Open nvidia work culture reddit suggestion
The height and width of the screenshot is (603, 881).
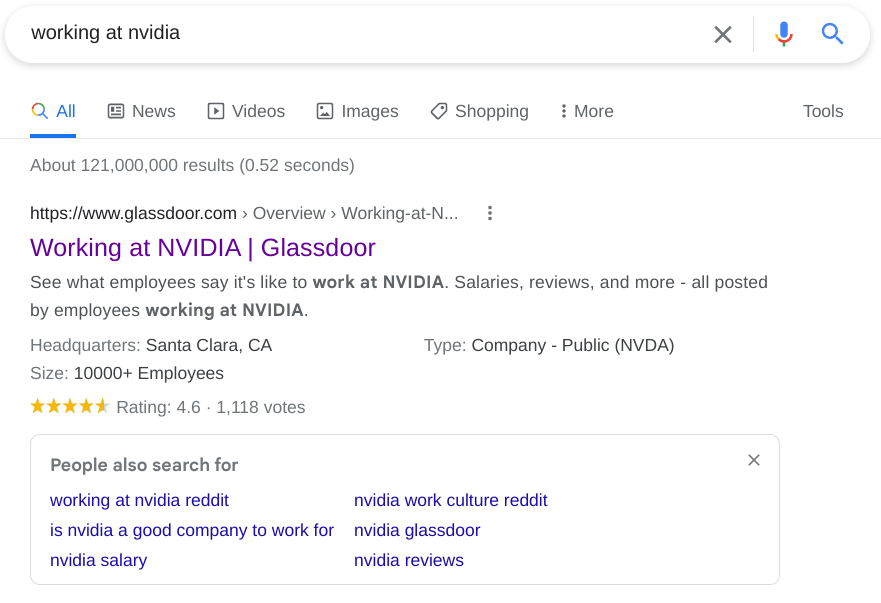pyautogui.click(x=450, y=500)
